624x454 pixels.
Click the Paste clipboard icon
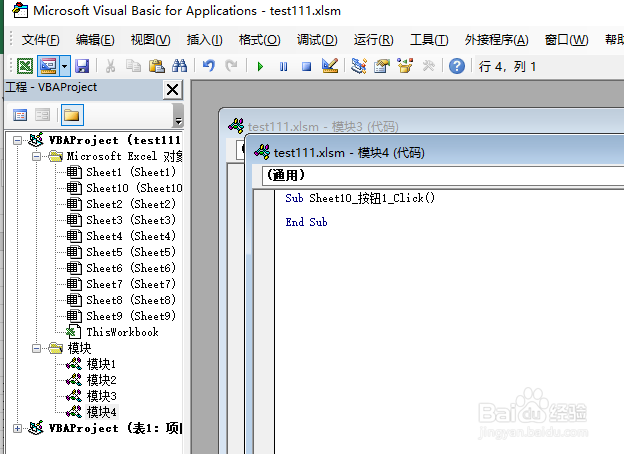pyautogui.click(x=156, y=66)
